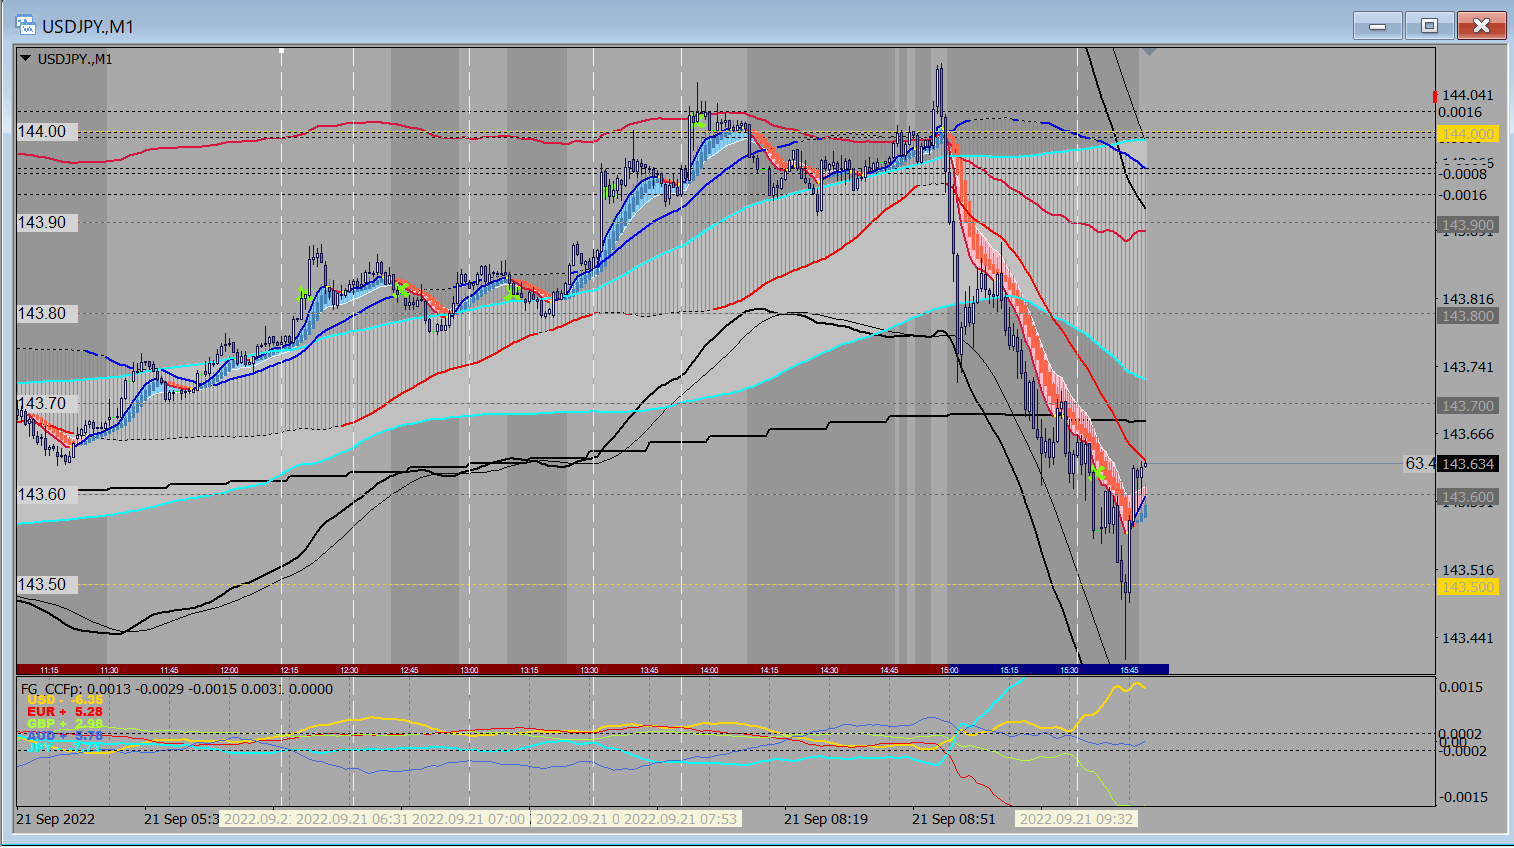Viewport: 1514px width, 848px height.
Task: Click the grey 143.900 level tag on price axis
Action: pyautogui.click(x=1468, y=225)
